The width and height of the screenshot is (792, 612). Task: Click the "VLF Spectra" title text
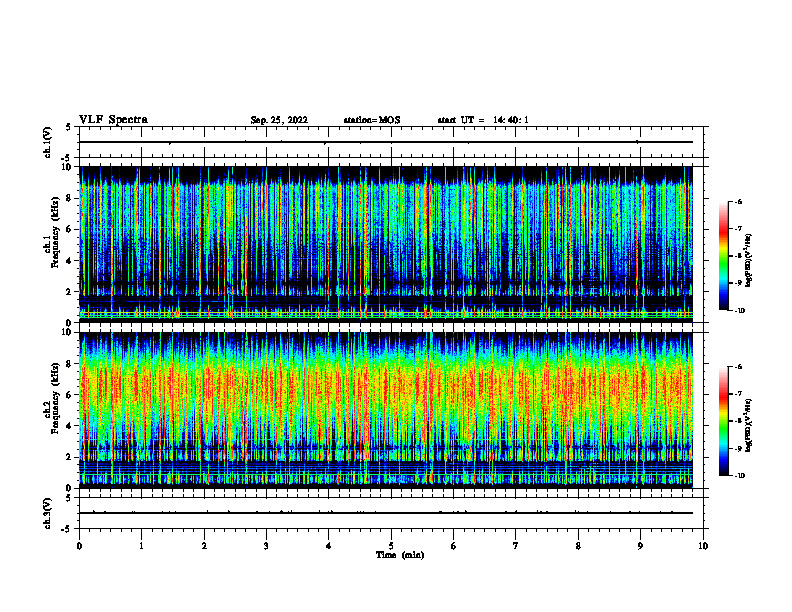click(114, 120)
